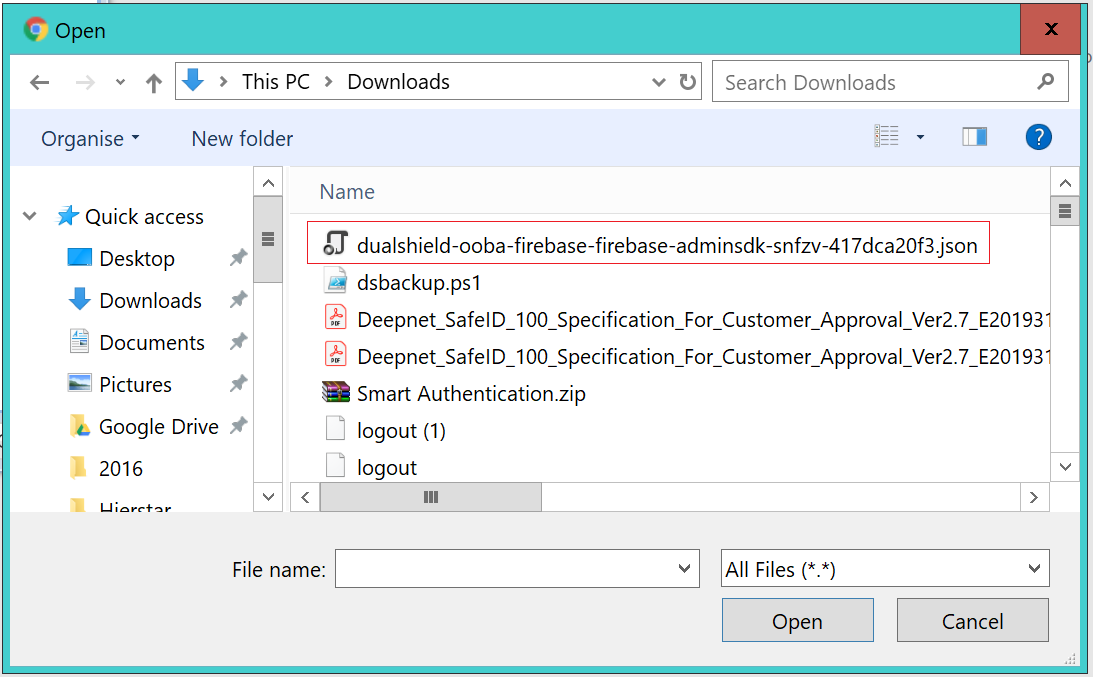Click the change view layout icon
This screenshot has width=1098, height=684.
click(887, 137)
